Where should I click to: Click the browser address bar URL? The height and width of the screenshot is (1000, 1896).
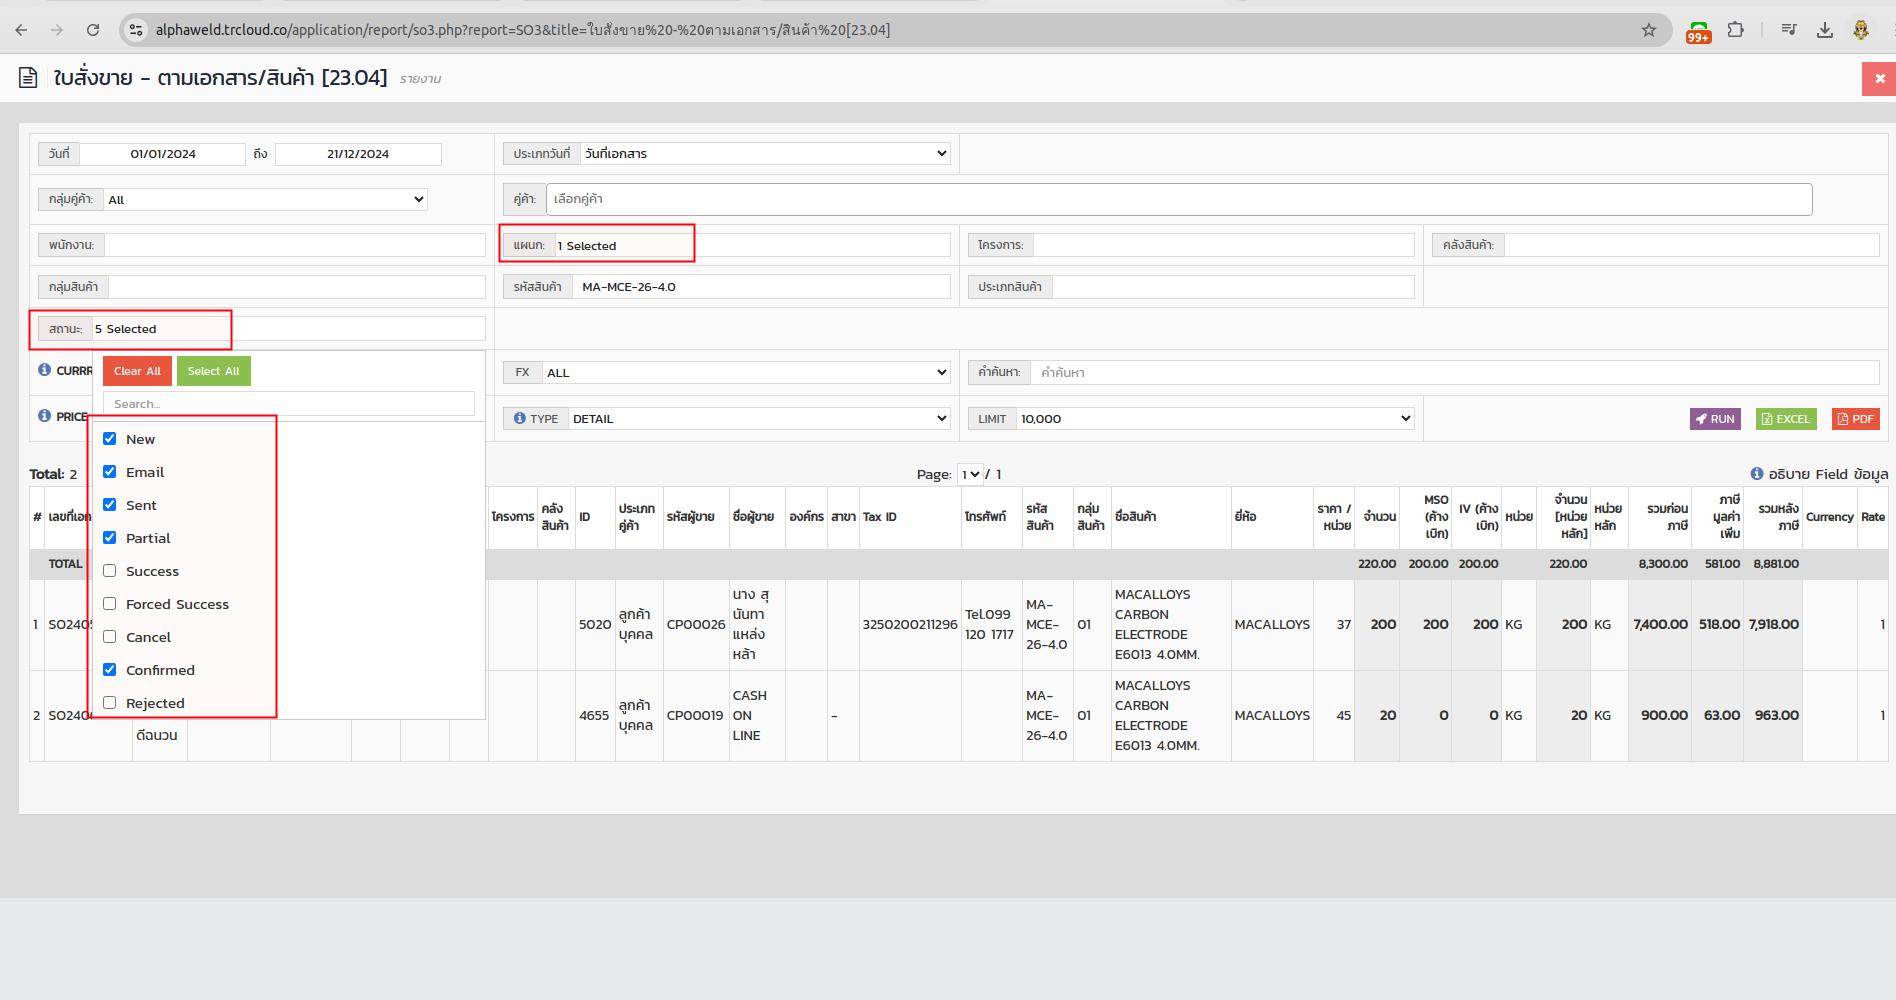[523, 30]
